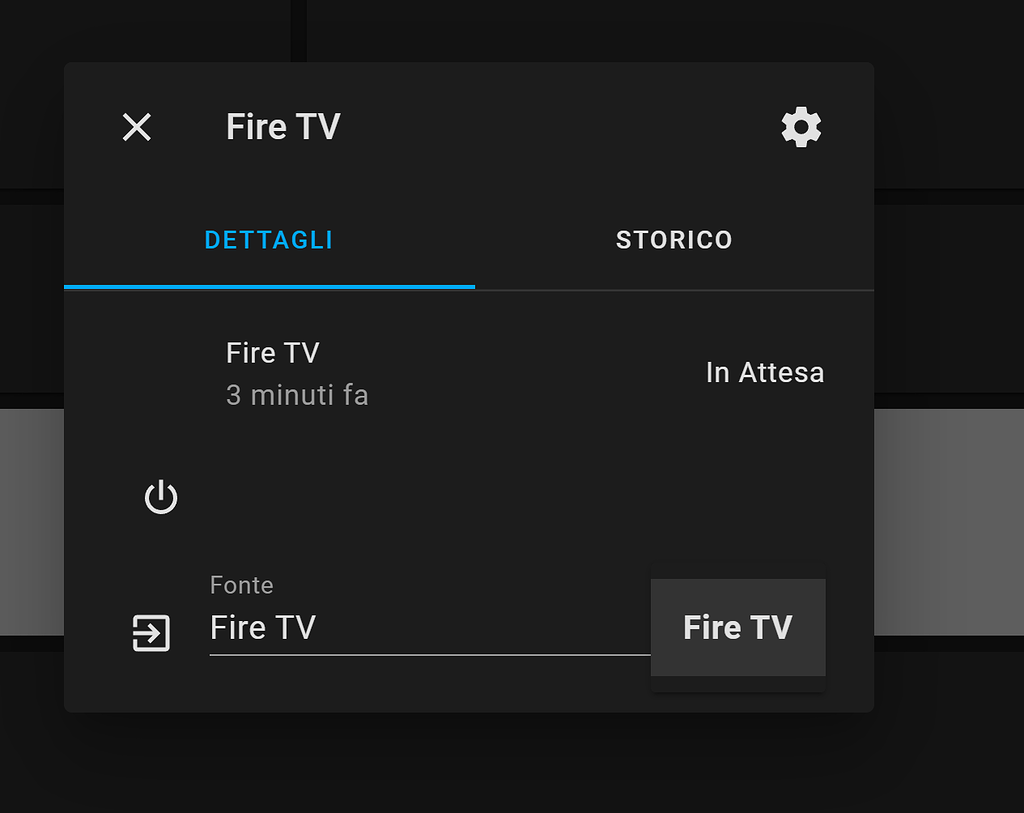This screenshot has height=813, width=1024.
Task: Select the DETTAGLI tab
Action: (x=268, y=239)
